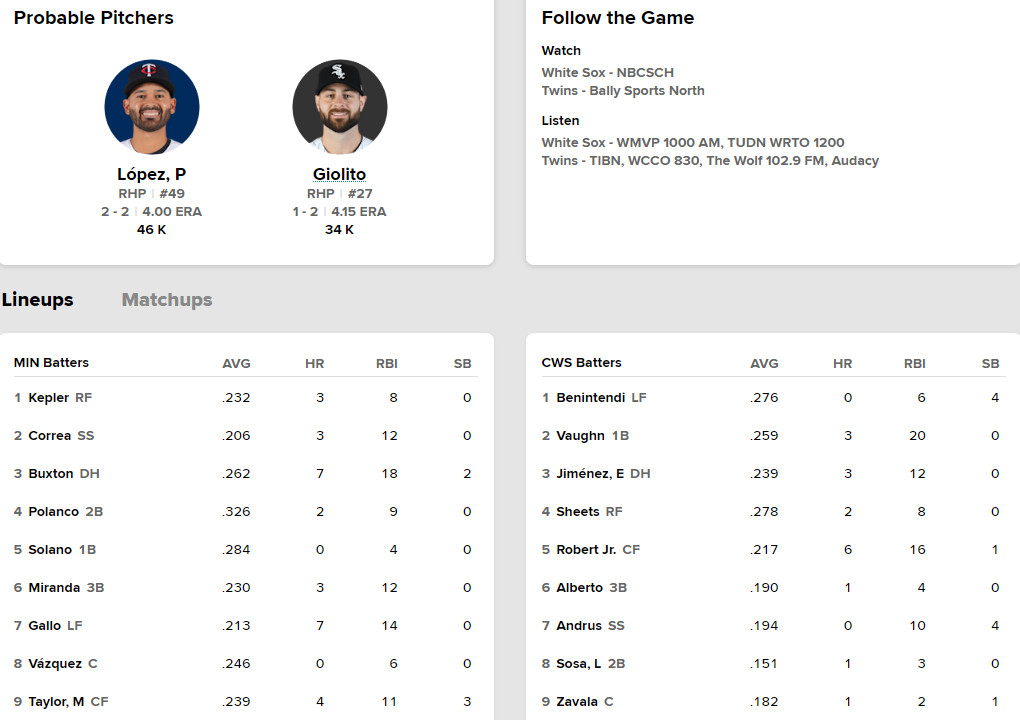Open Zavala's player link

(x=577, y=702)
